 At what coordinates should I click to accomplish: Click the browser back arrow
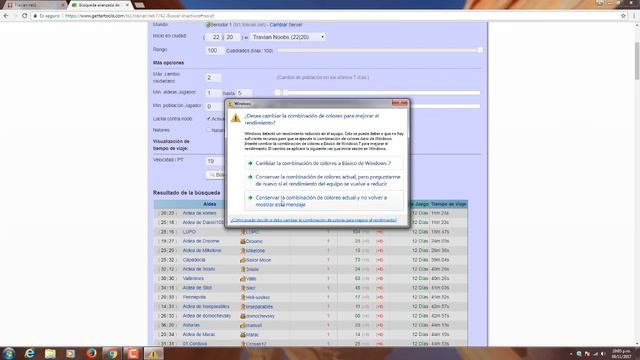click(6, 16)
